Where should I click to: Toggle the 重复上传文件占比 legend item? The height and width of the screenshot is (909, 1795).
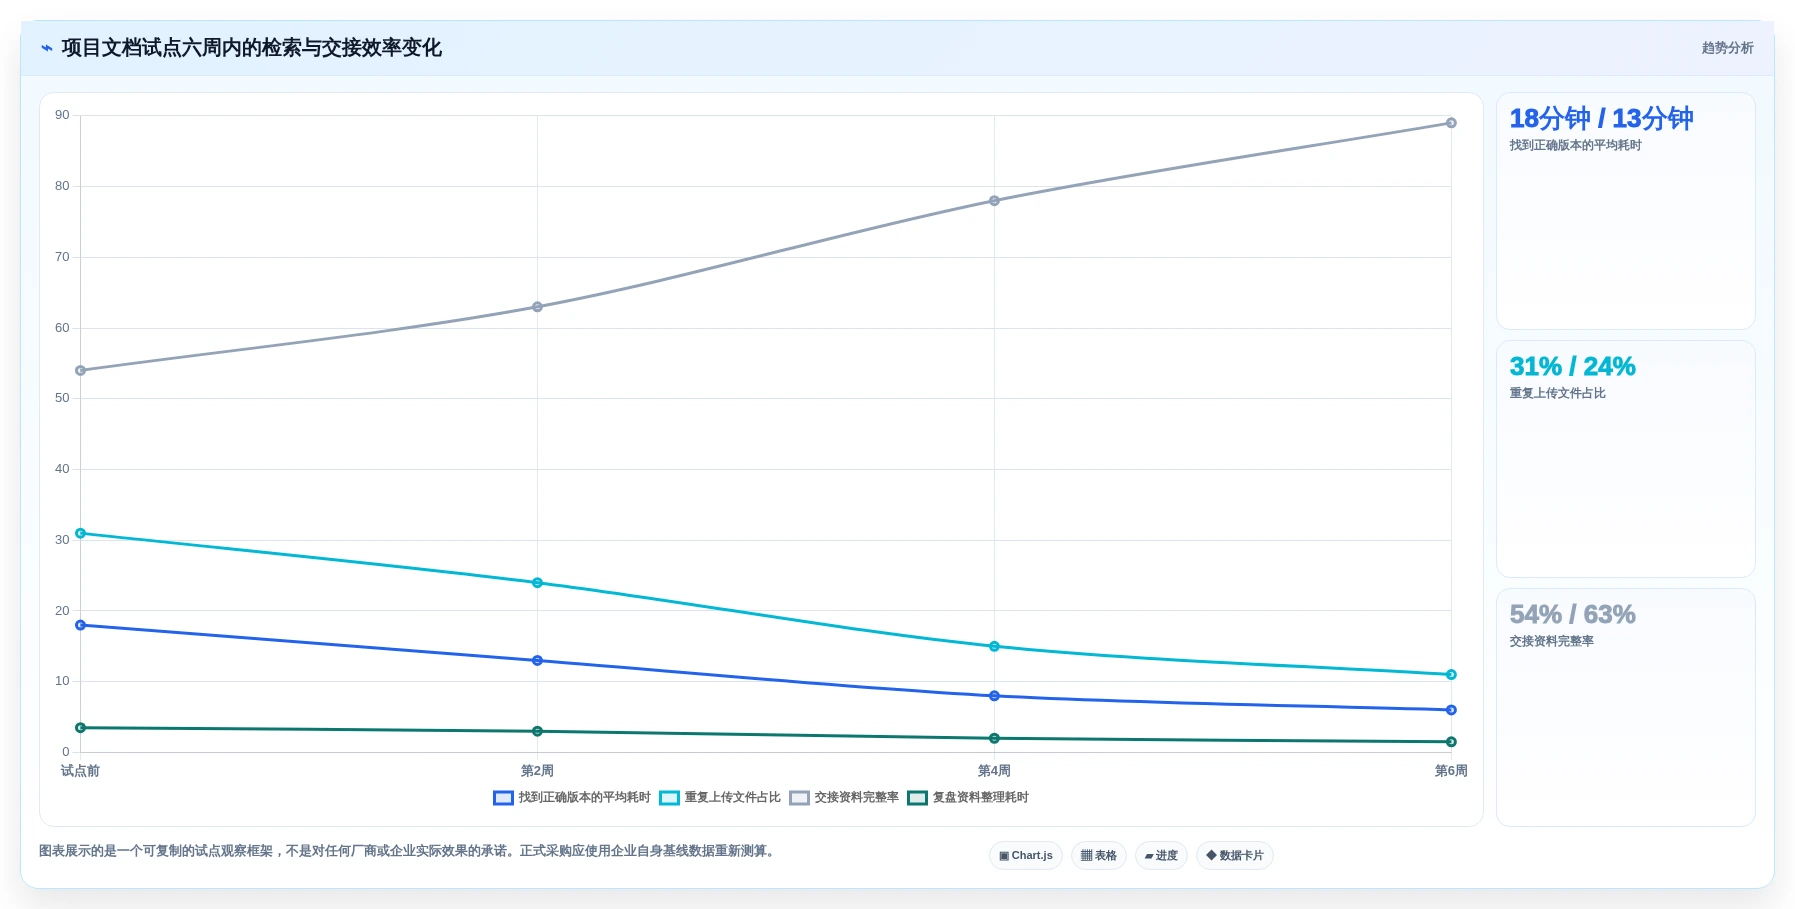click(x=720, y=797)
